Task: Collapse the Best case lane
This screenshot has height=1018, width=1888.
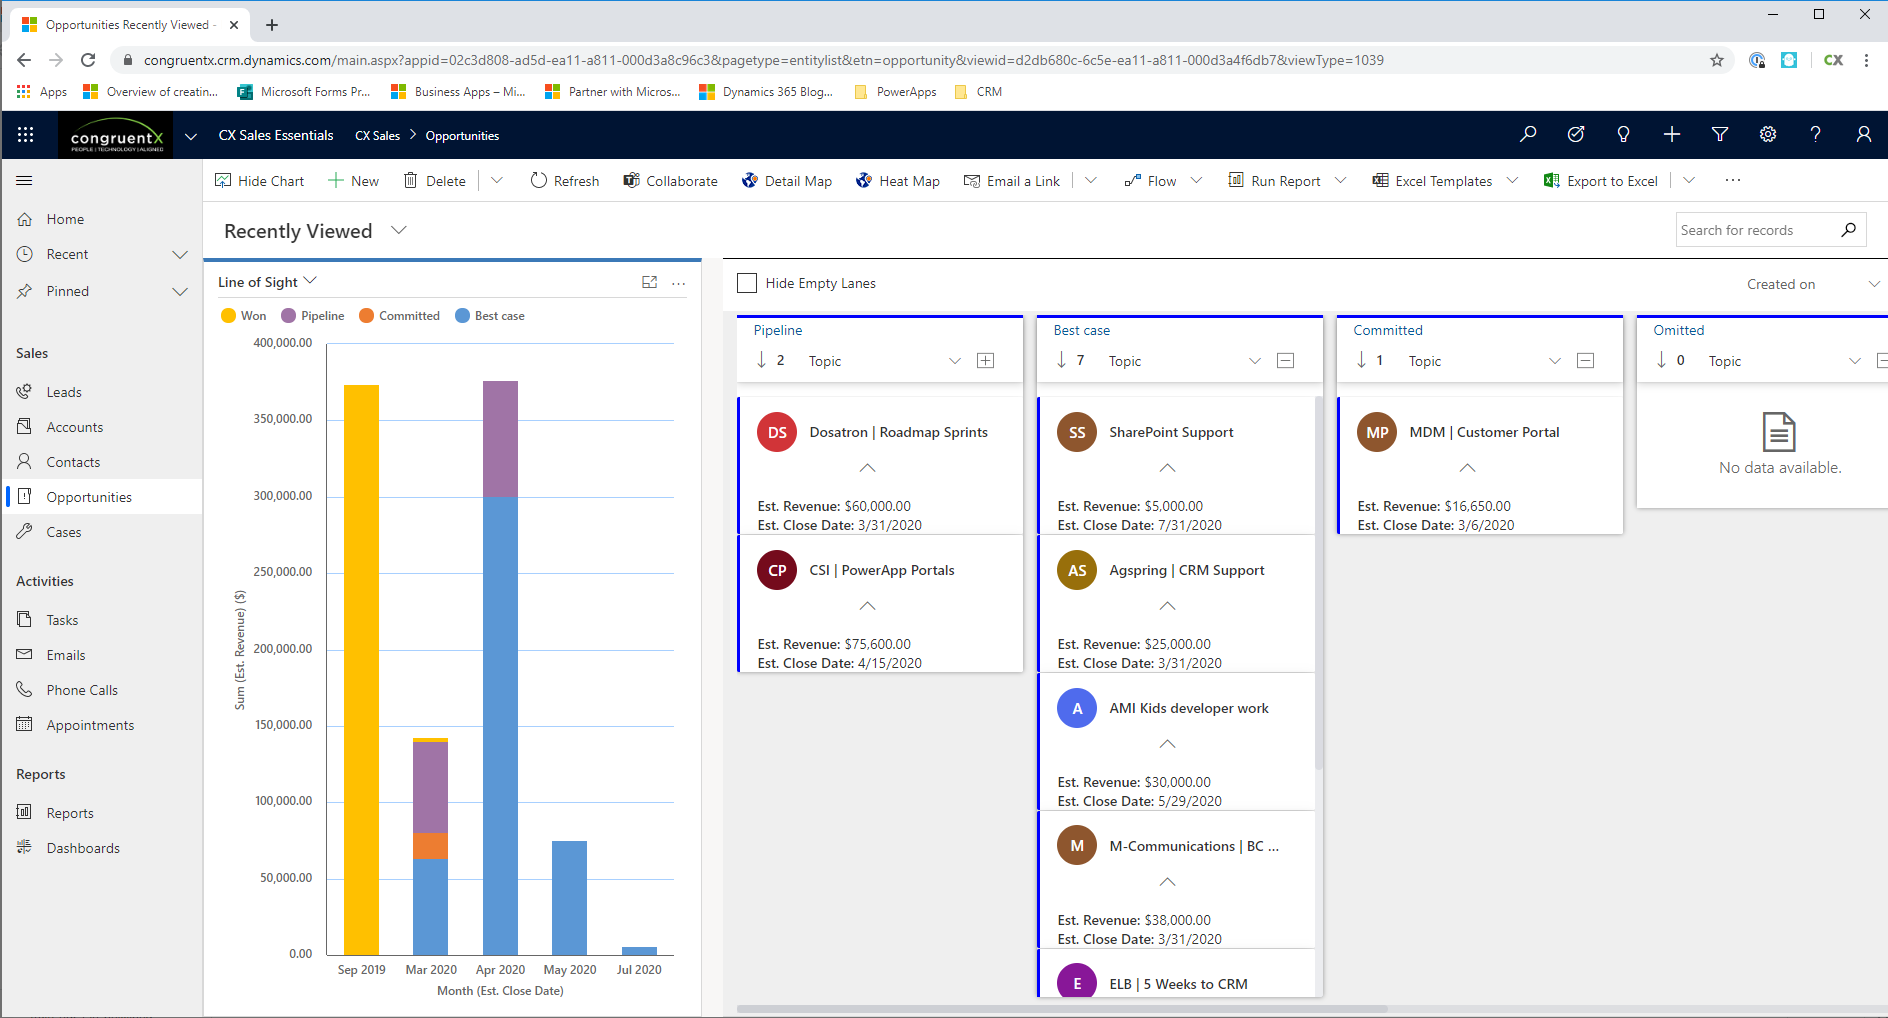Action: coord(1285,360)
